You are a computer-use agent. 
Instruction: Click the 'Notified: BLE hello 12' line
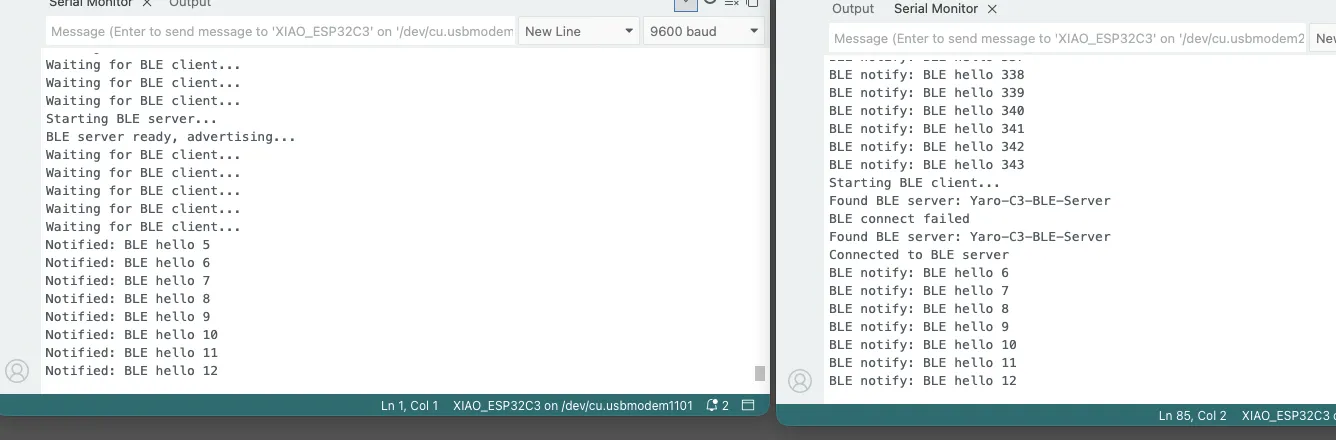[132, 371]
